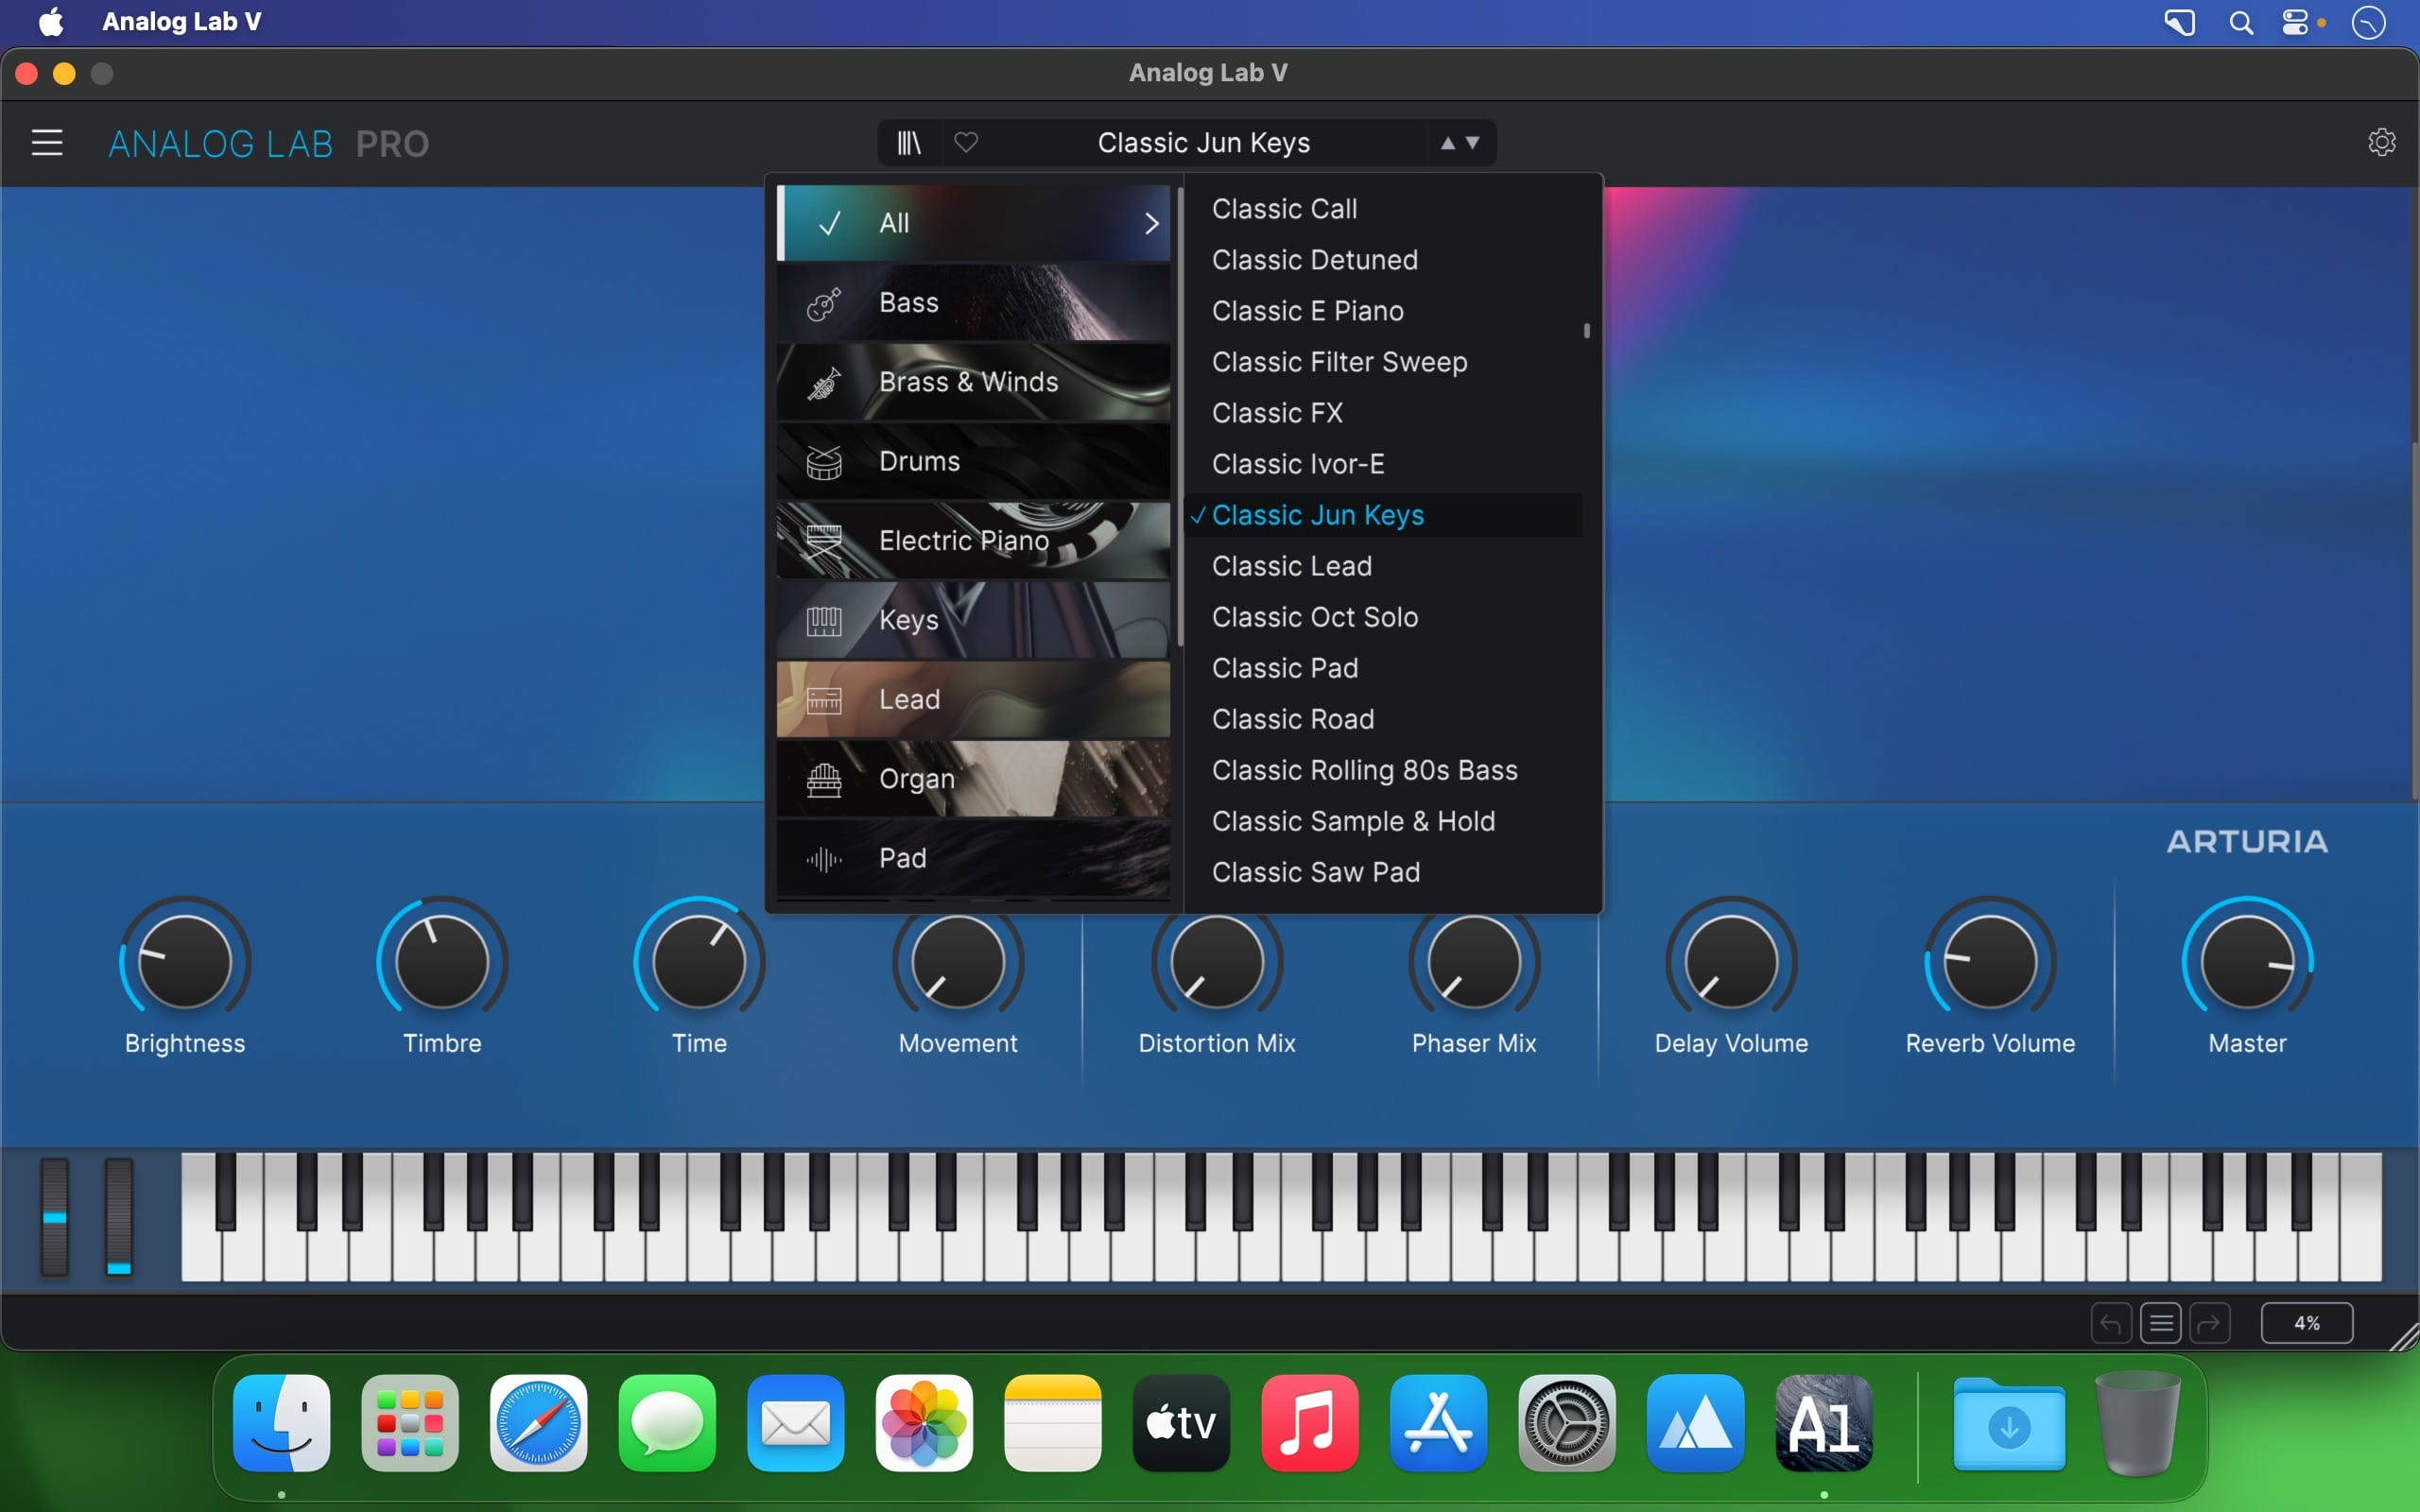Click the Reverb Volume knob

(x=1990, y=961)
